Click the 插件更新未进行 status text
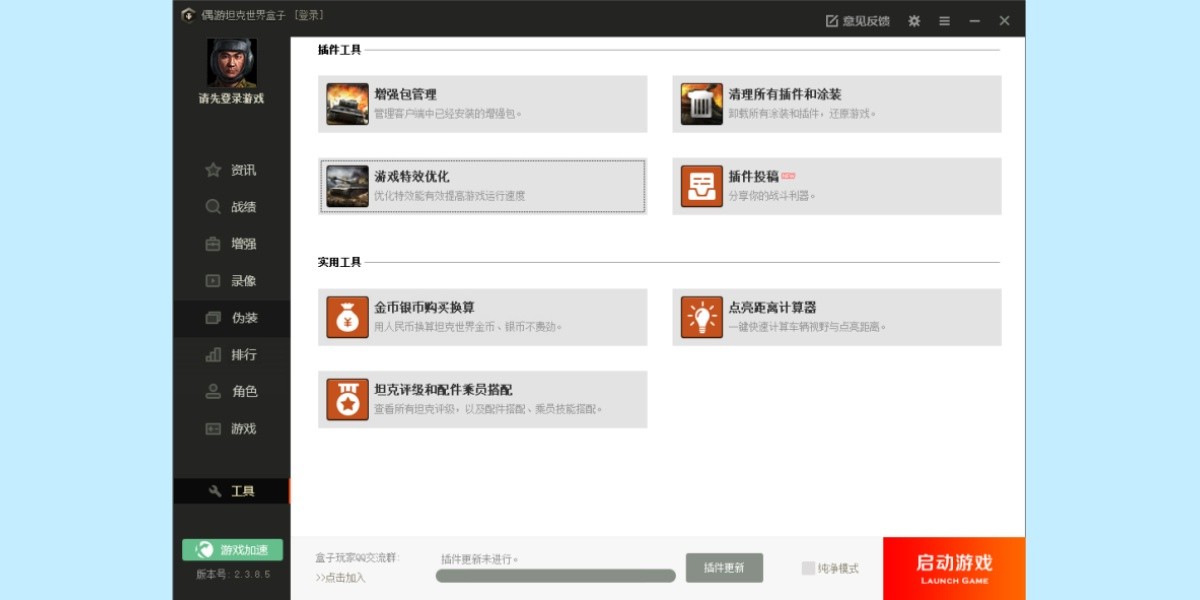Image resolution: width=1200 pixels, height=600 pixels. (x=480, y=559)
